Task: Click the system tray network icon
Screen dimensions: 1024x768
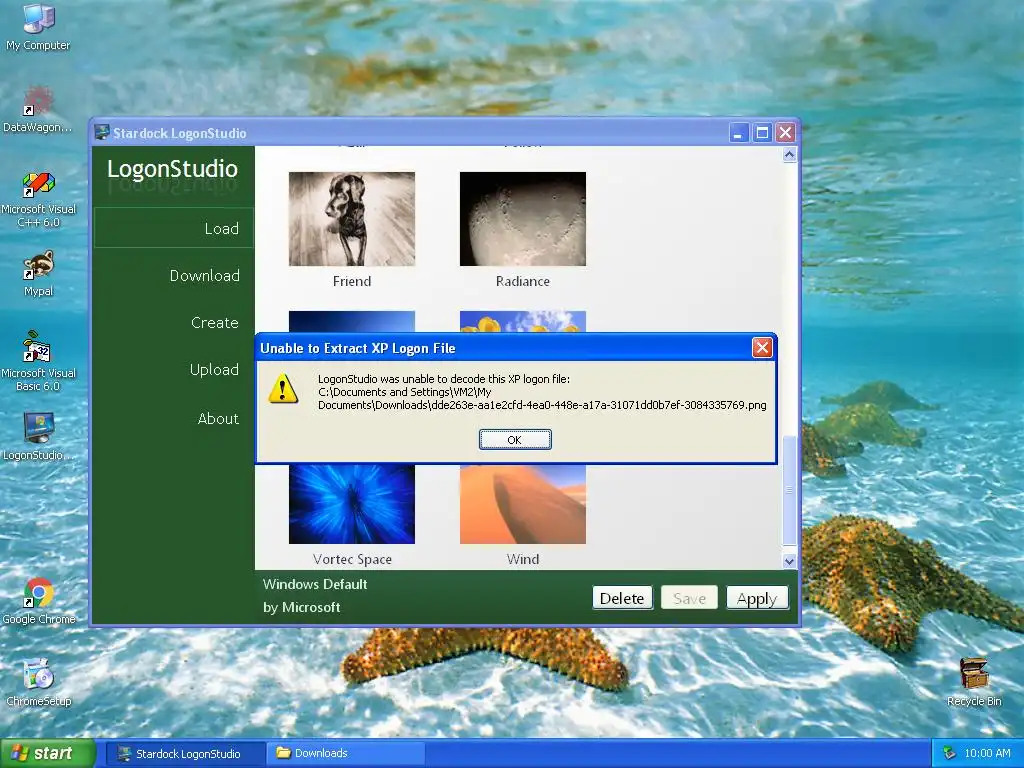Action: 950,753
